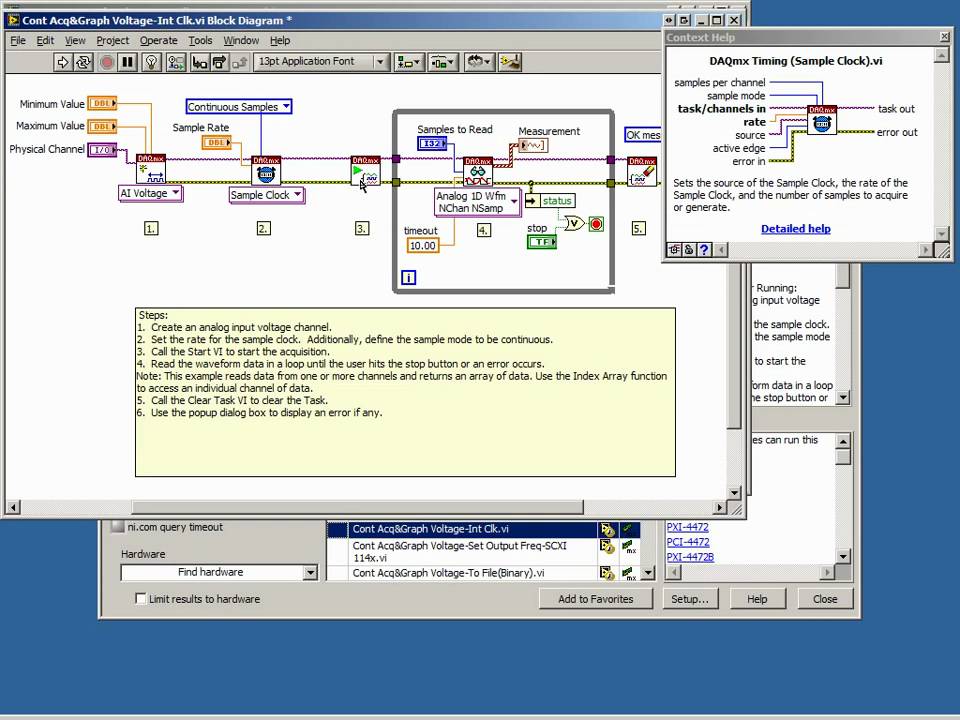Click the block diagram horizontal scrollbar thumb
Screen dimensions: 960x720
[x=357, y=507]
